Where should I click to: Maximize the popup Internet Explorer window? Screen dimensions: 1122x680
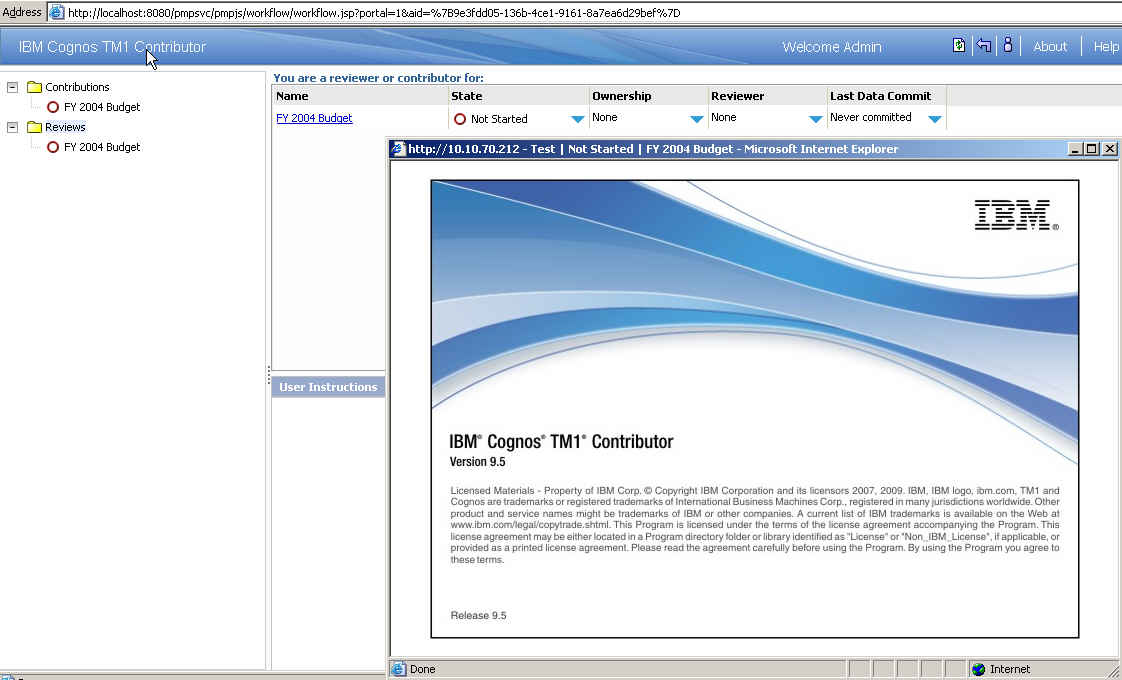click(x=1092, y=149)
